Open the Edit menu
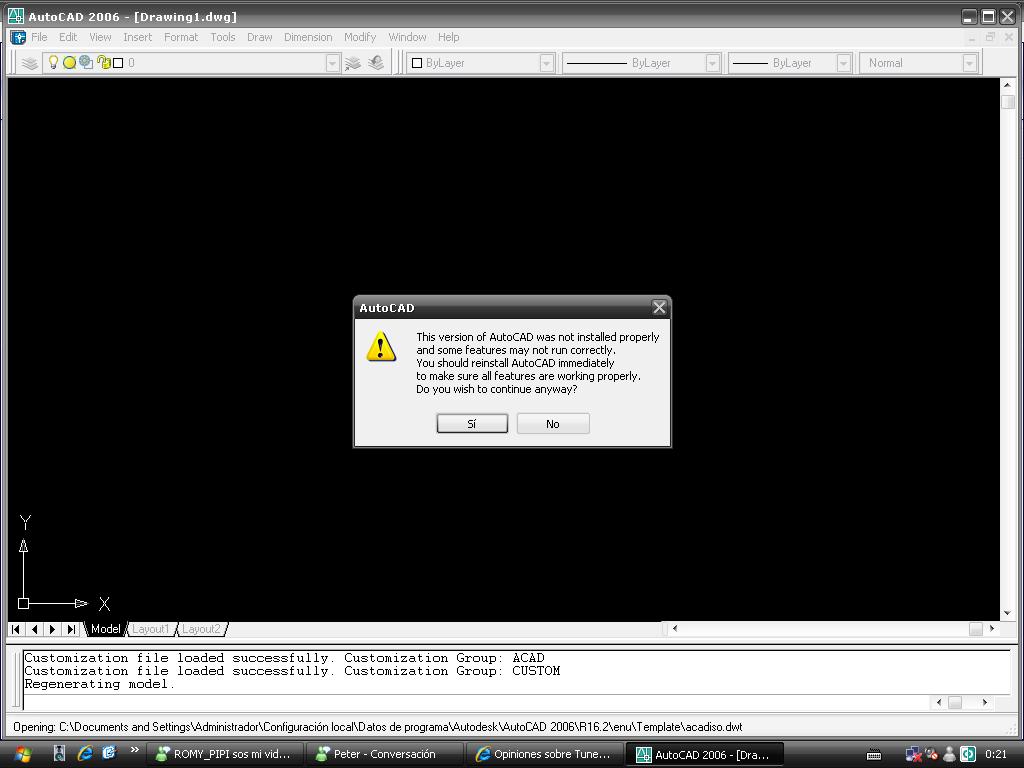The height and width of the screenshot is (768, 1024). tap(68, 37)
